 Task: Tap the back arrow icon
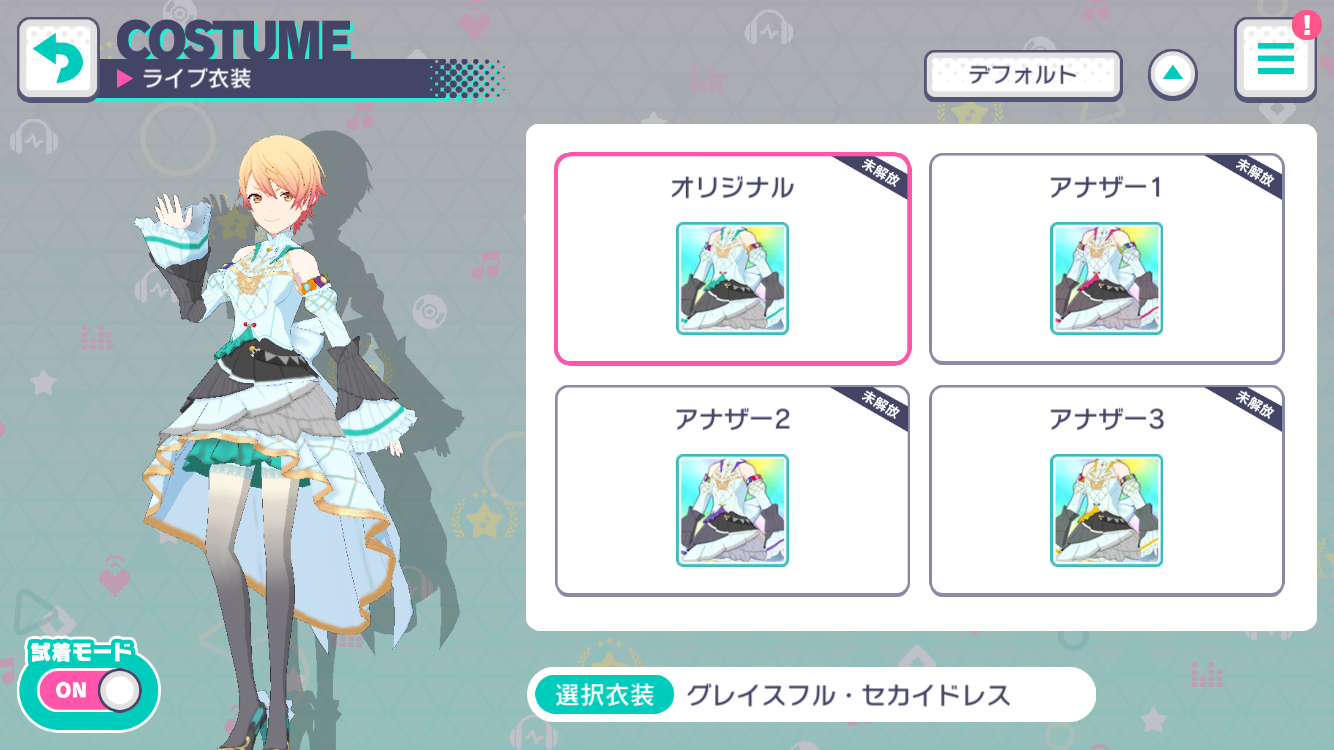coord(58,59)
